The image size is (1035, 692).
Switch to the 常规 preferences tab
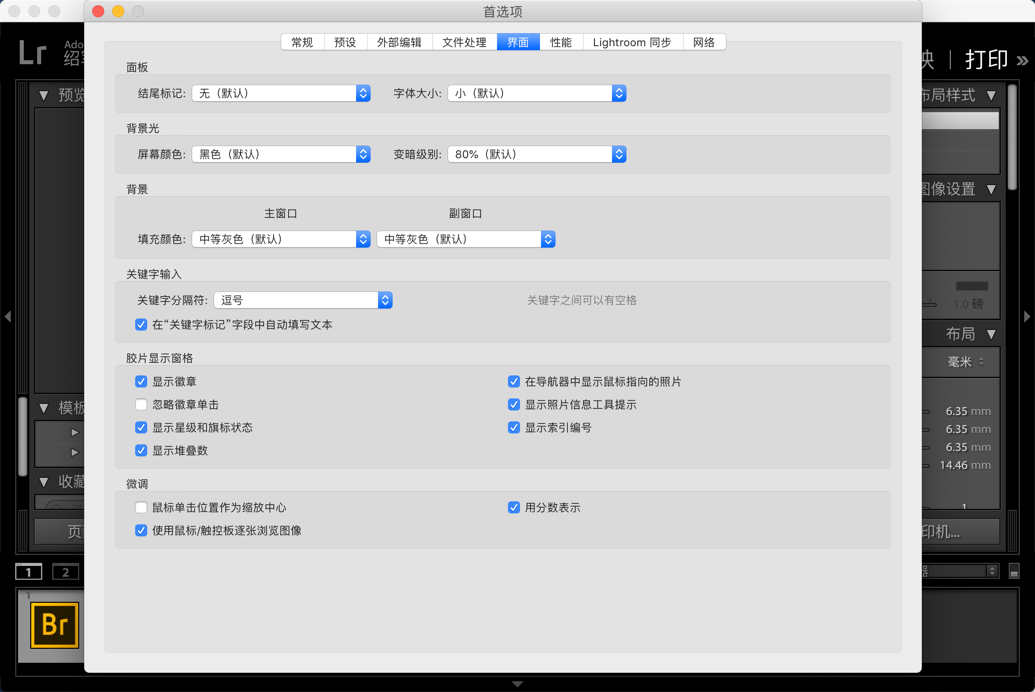(x=301, y=42)
